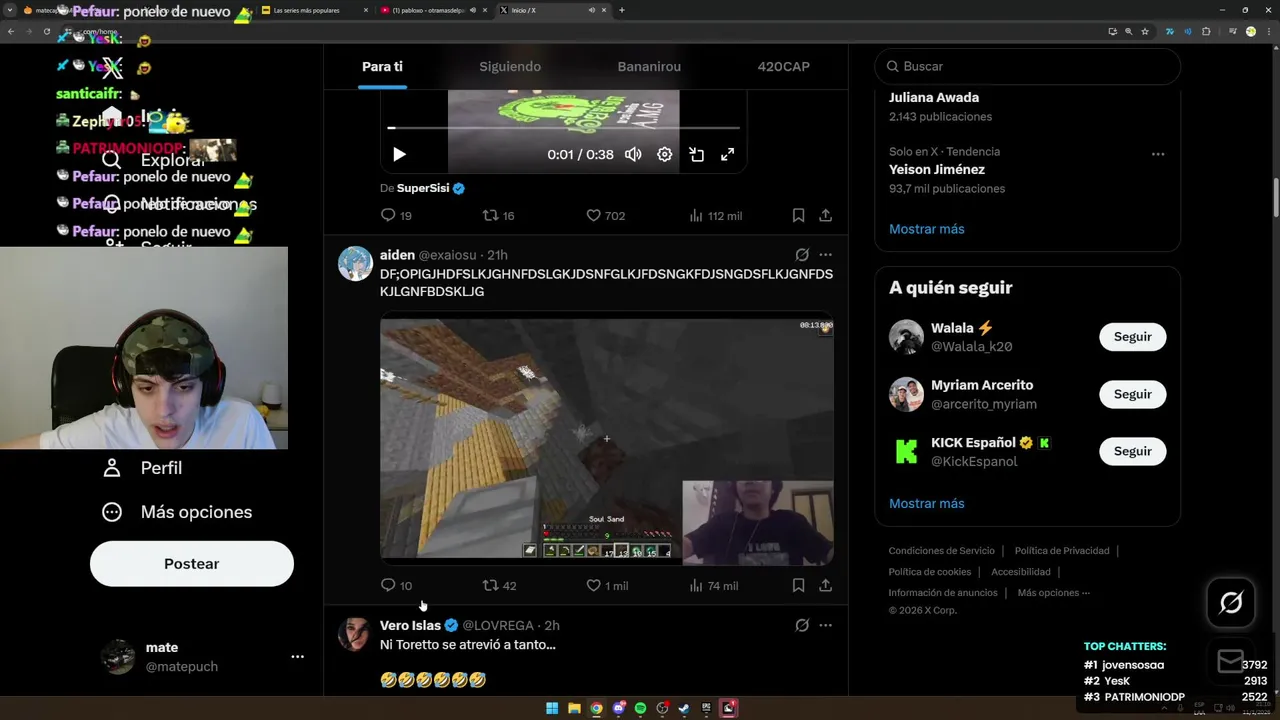Open Windows Start menu
Viewport: 1280px width, 720px height.
point(552,708)
